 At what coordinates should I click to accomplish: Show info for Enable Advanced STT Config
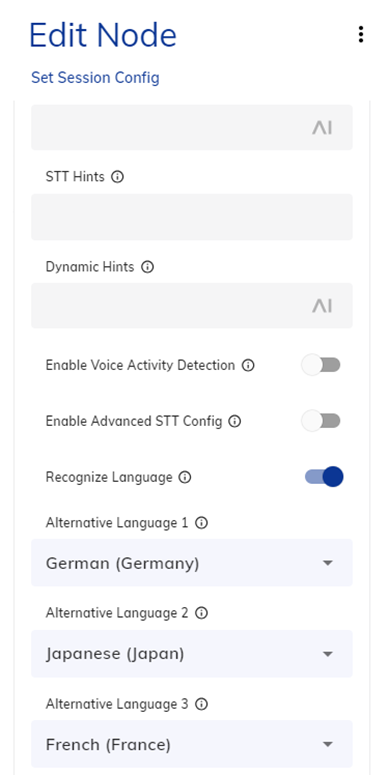click(235, 422)
